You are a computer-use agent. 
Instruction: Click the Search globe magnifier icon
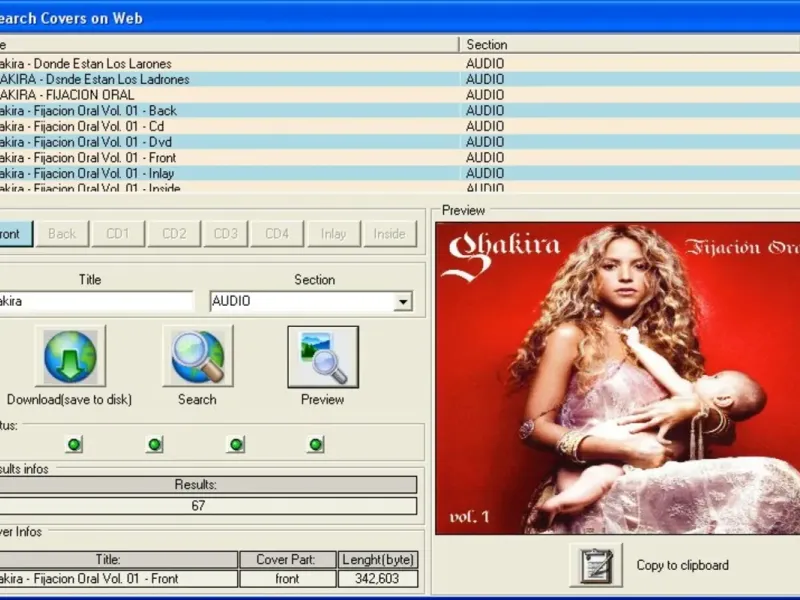pos(198,357)
